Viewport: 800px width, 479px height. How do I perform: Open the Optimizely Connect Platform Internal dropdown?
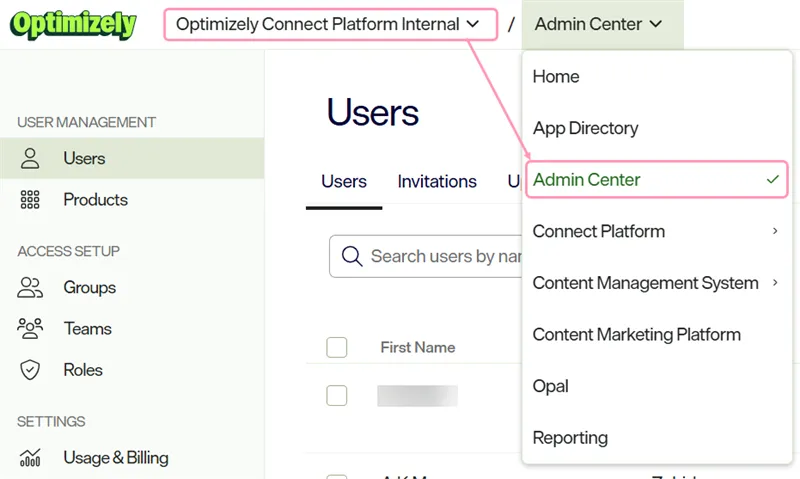pyautogui.click(x=330, y=24)
